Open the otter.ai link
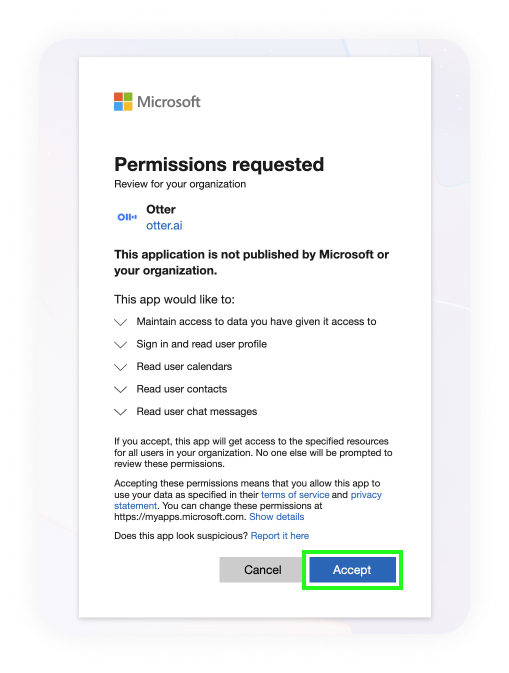Viewport: 509px width, 673px height. click(x=164, y=225)
